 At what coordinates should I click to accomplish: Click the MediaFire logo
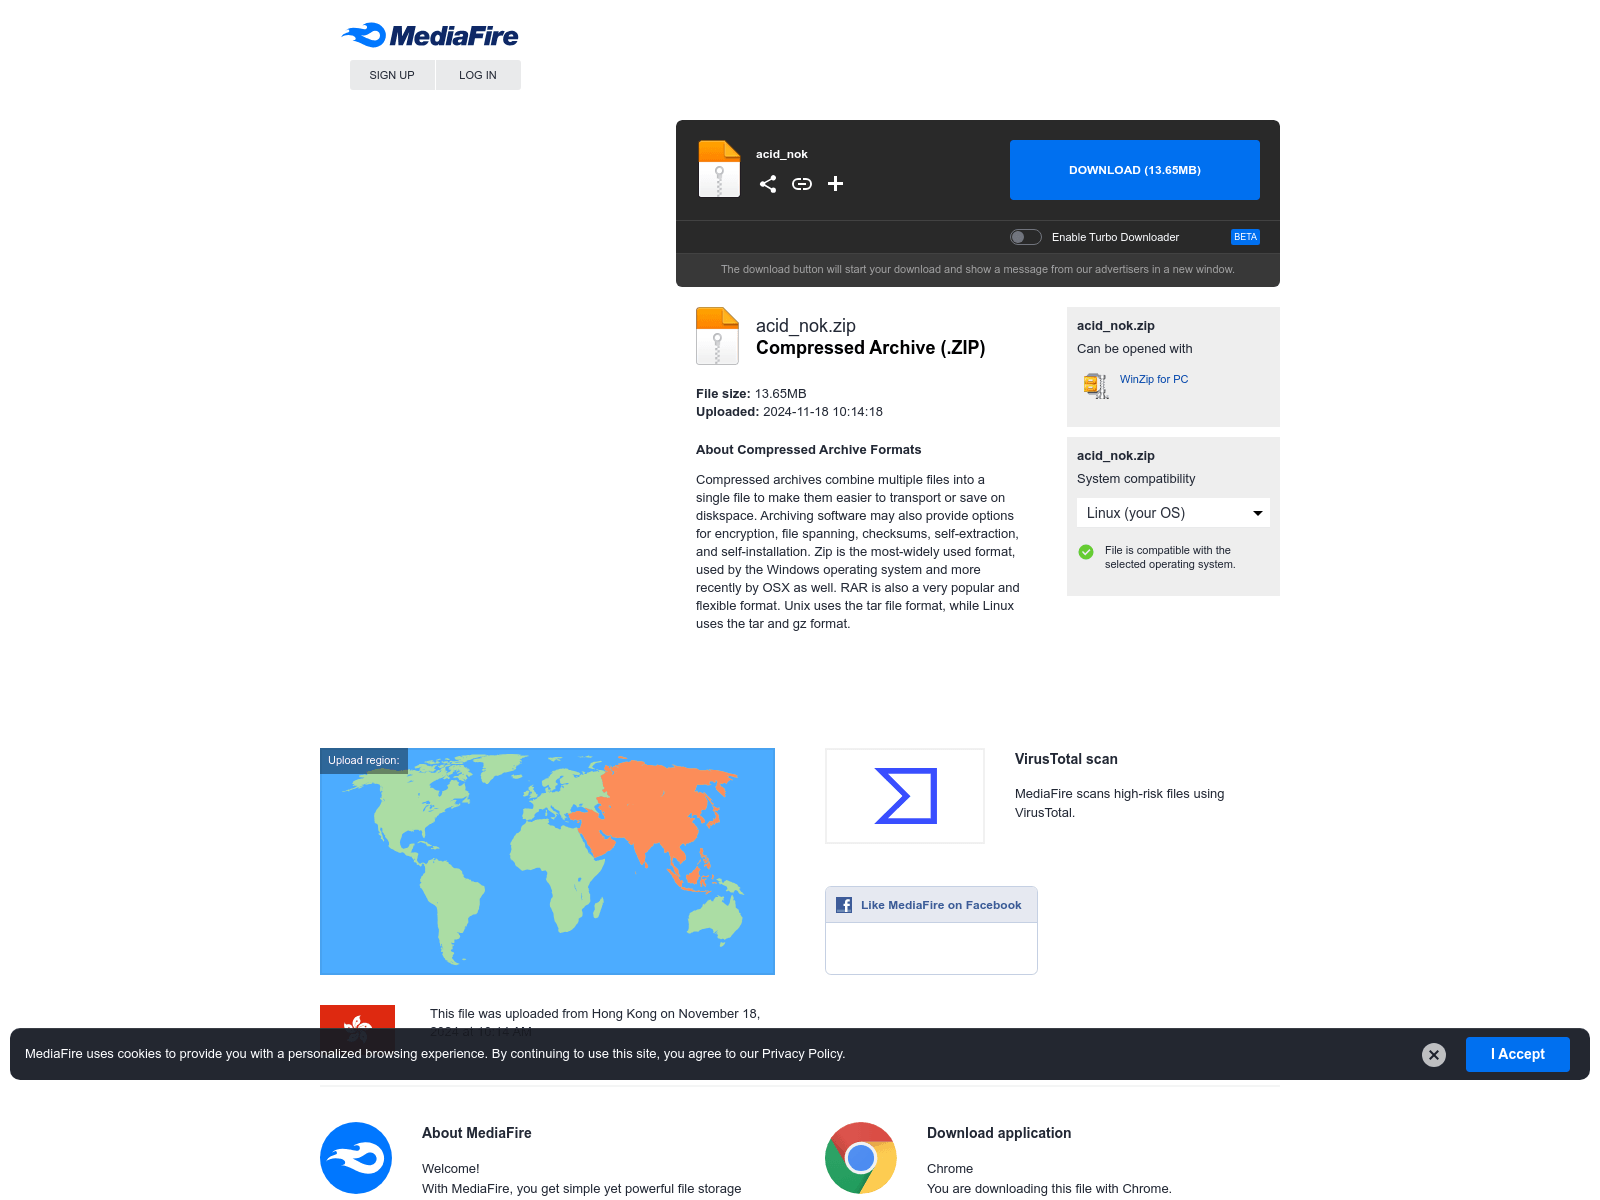(x=430, y=36)
